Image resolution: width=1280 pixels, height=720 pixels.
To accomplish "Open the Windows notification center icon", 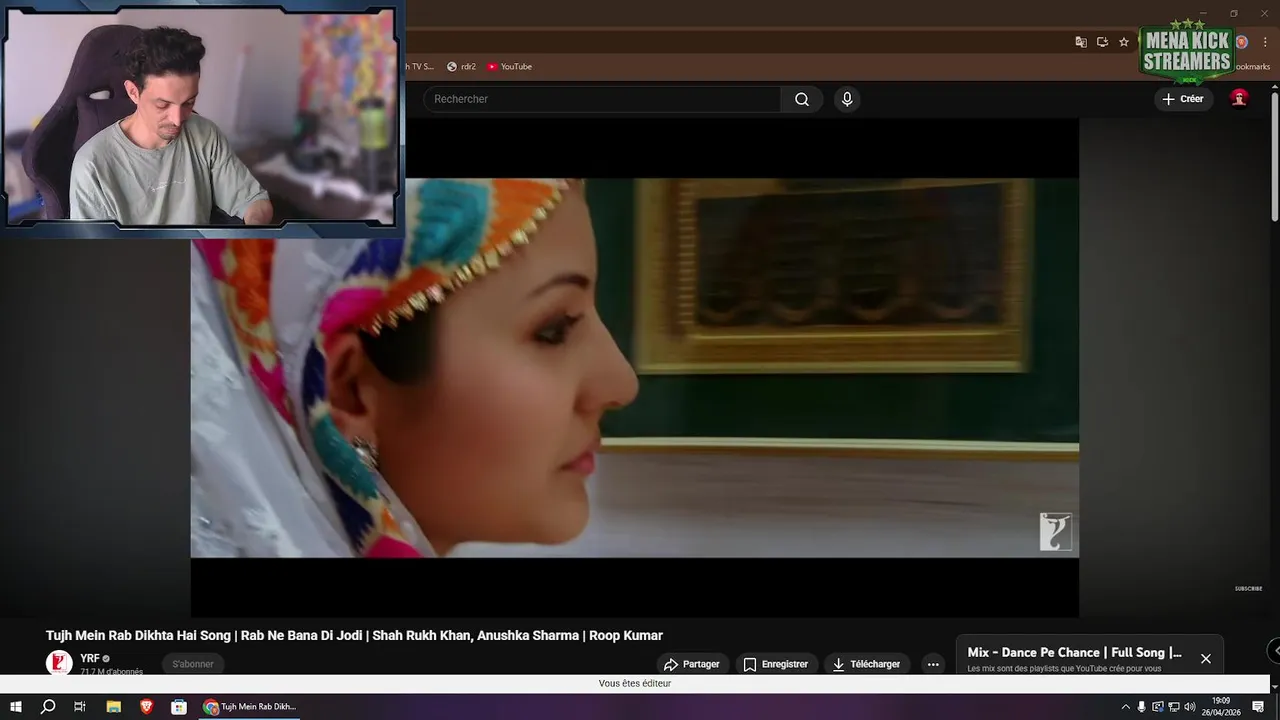I will click(1259, 707).
